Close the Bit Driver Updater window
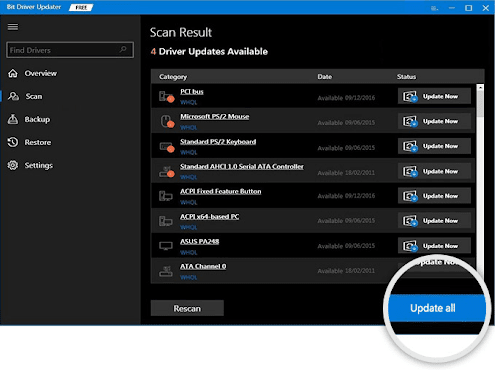Image resolution: width=495 pixels, height=370 pixels. pyautogui.click(x=486, y=8)
